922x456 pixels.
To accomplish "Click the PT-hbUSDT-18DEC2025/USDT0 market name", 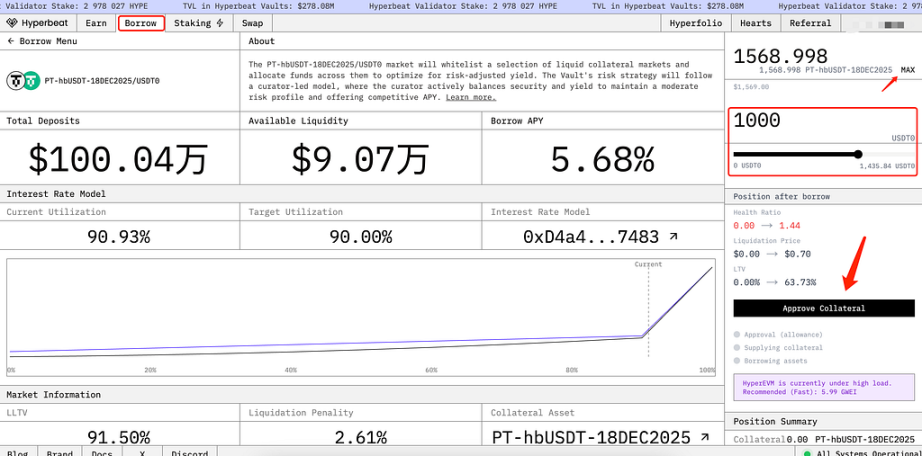I will point(102,81).
